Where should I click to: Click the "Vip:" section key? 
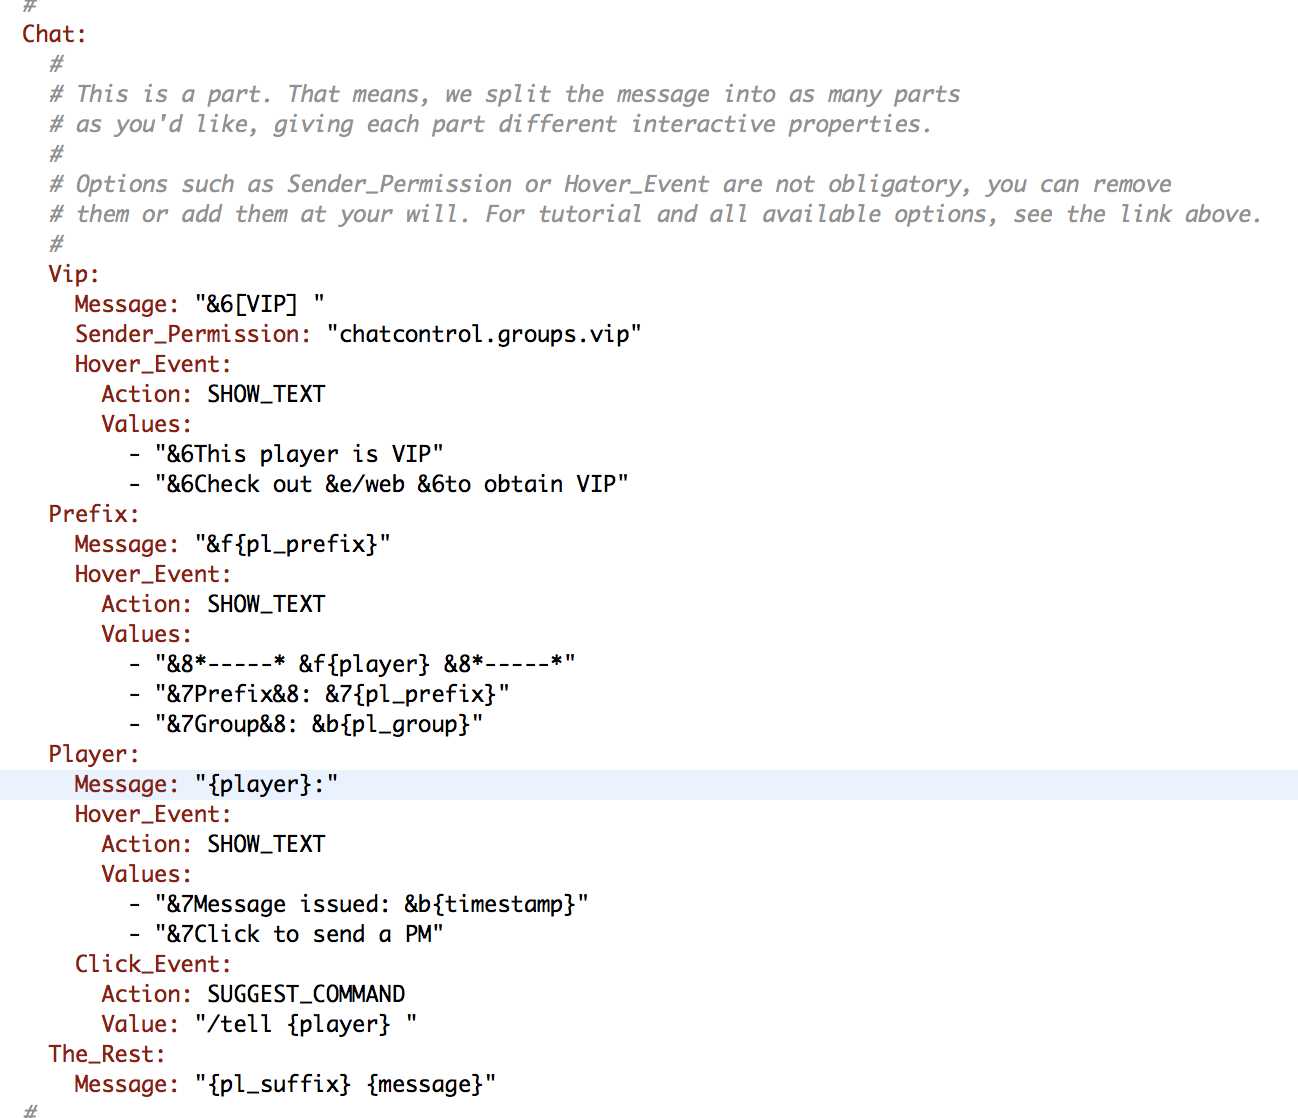point(74,274)
